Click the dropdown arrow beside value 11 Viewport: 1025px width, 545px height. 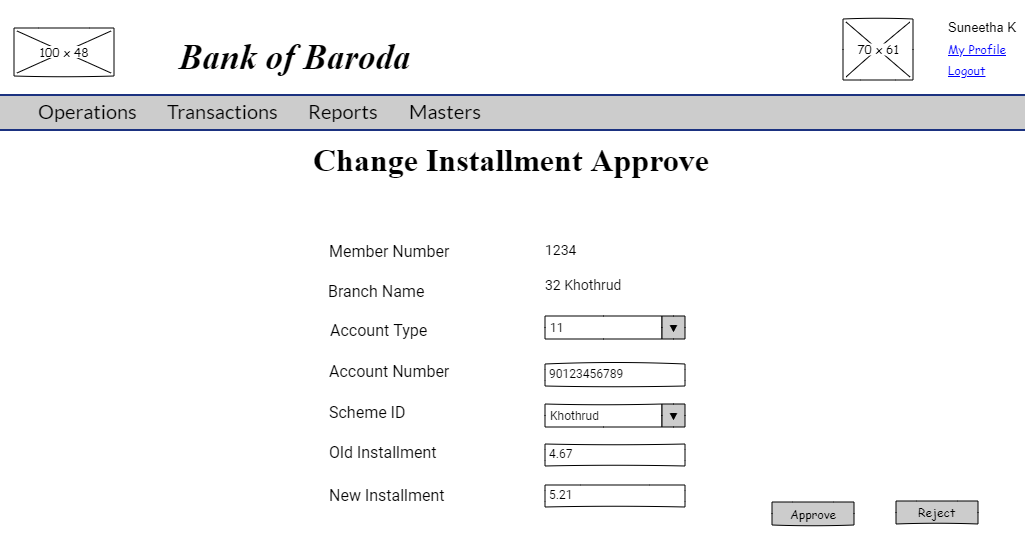pos(673,328)
